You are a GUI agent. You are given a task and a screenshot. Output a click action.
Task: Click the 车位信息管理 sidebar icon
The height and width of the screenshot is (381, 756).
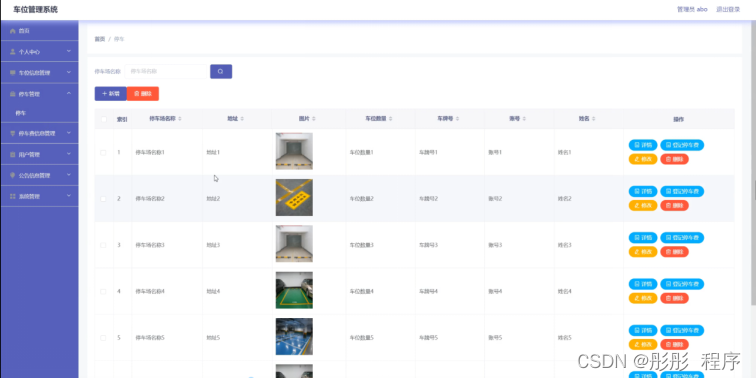(x=13, y=73)
